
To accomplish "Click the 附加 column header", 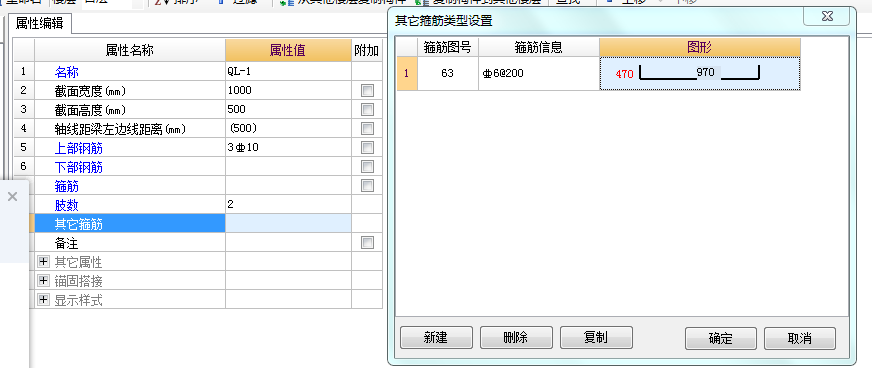I will pyautogui.click(x=366, y=51).
